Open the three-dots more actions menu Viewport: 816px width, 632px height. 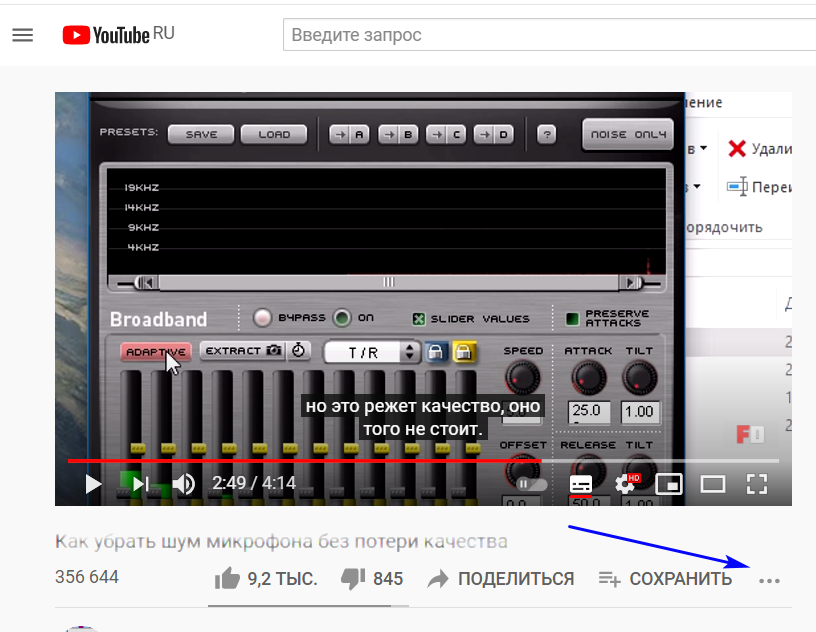[769, 580]
